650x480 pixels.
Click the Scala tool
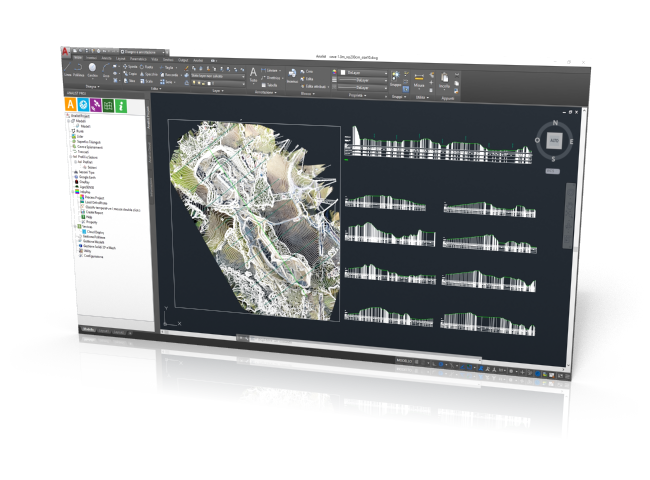tap(147, 81)
